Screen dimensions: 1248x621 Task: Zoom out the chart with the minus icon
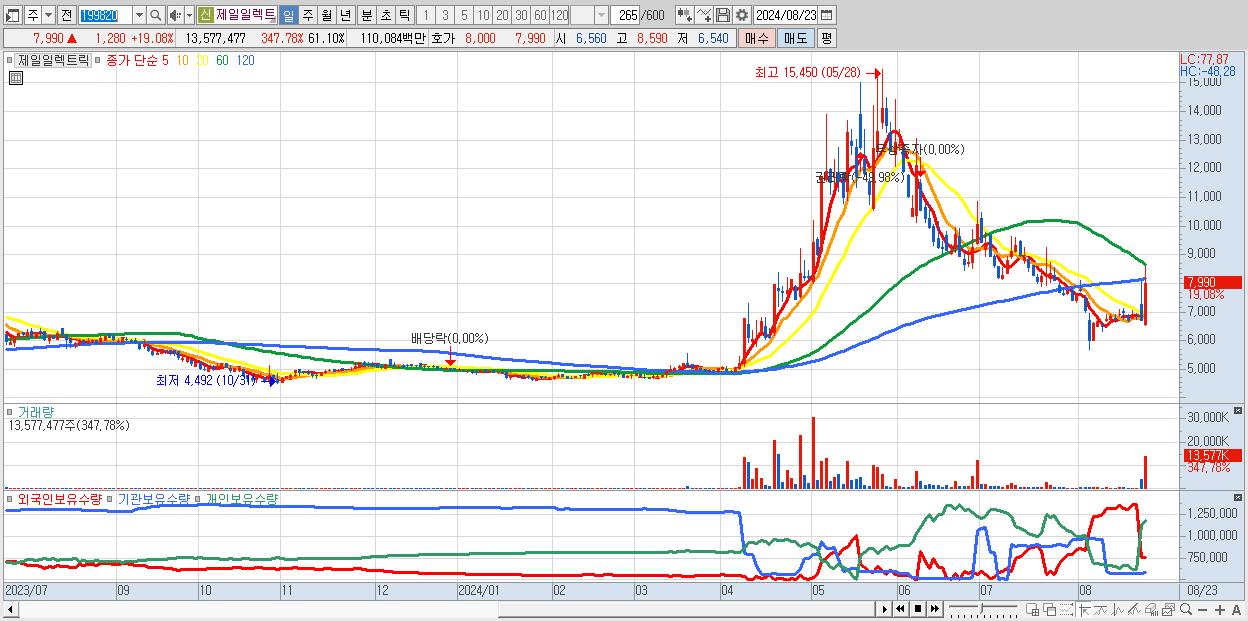click(1203, 610)
